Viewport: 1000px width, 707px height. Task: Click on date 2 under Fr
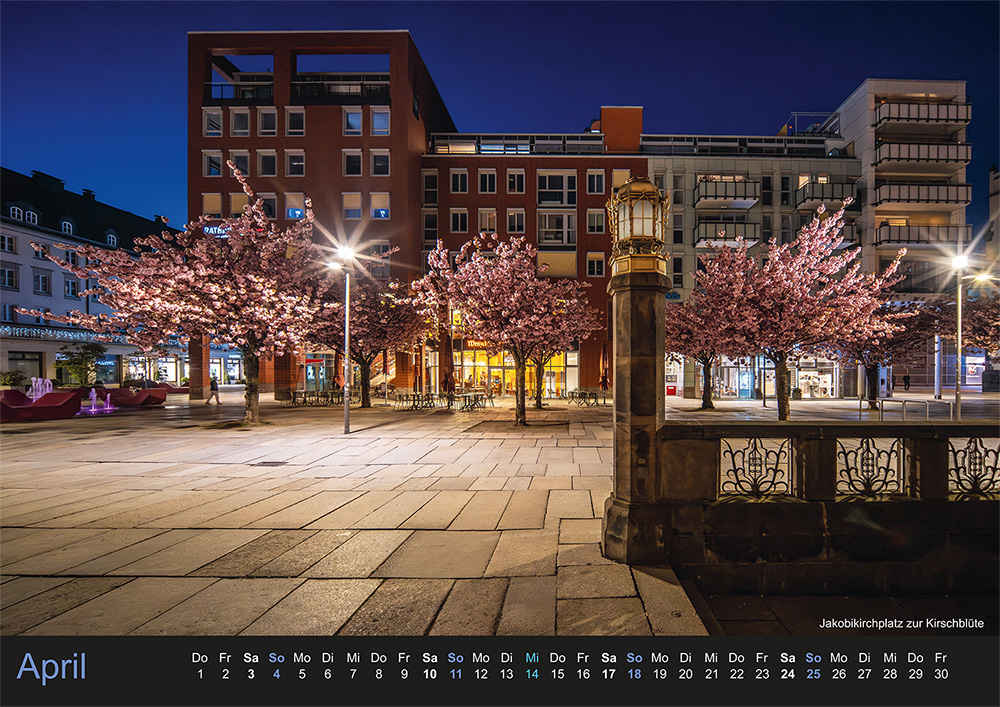pyautogui.click(x=225, y=674)
